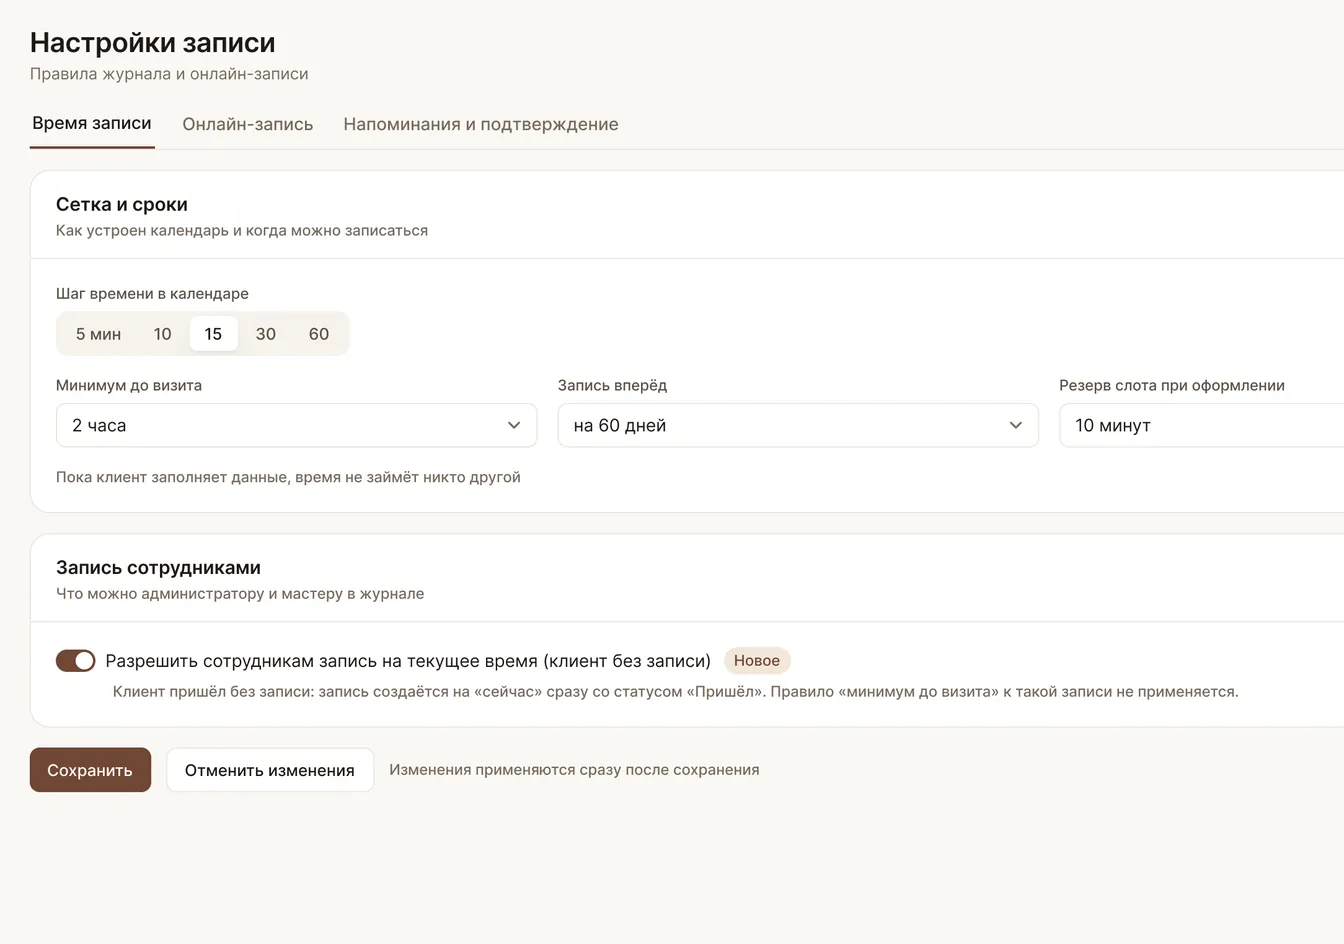Open the «Онлайн-запись» tab
This screenshot has height=944, width=1344.
[248, 124]
